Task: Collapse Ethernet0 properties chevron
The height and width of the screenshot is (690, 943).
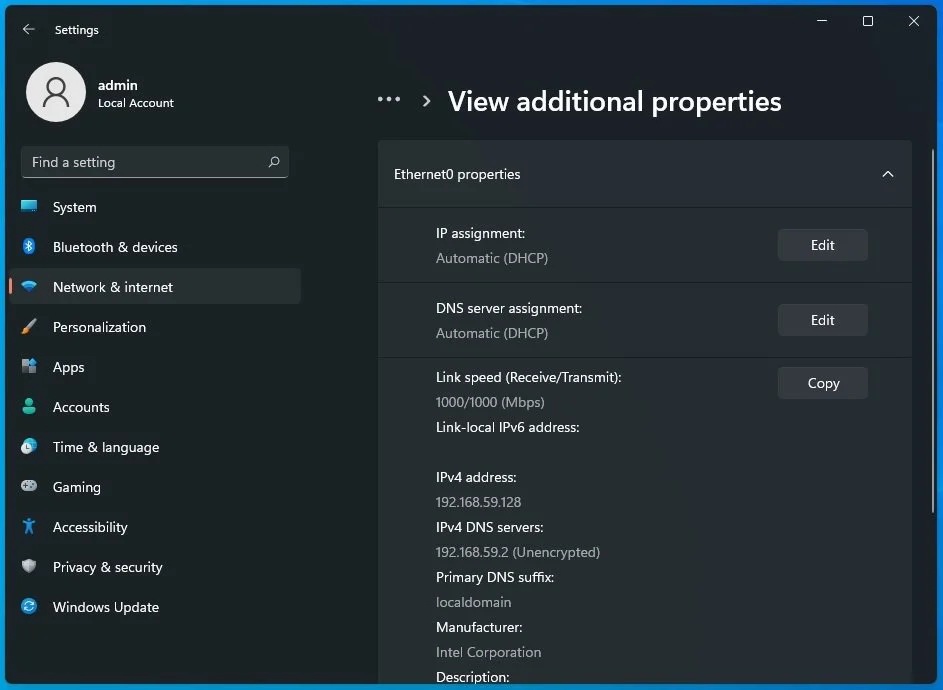Action: [888, 174]
